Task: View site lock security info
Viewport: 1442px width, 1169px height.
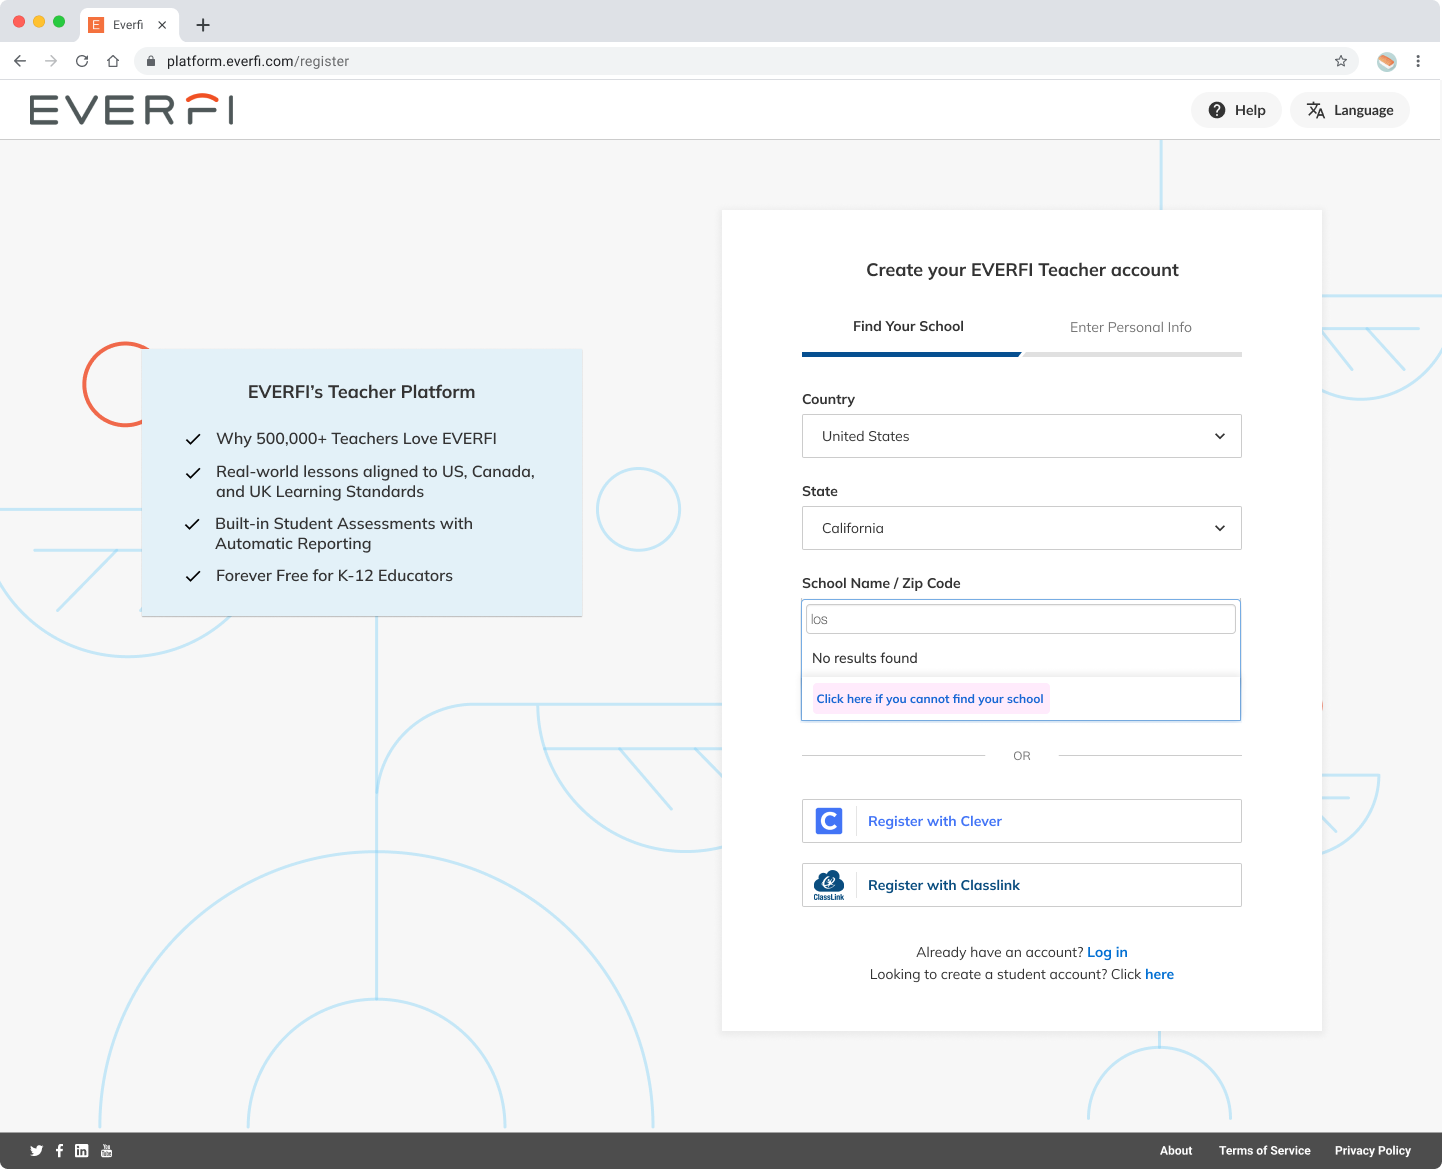Action: (x=151, y=61)
